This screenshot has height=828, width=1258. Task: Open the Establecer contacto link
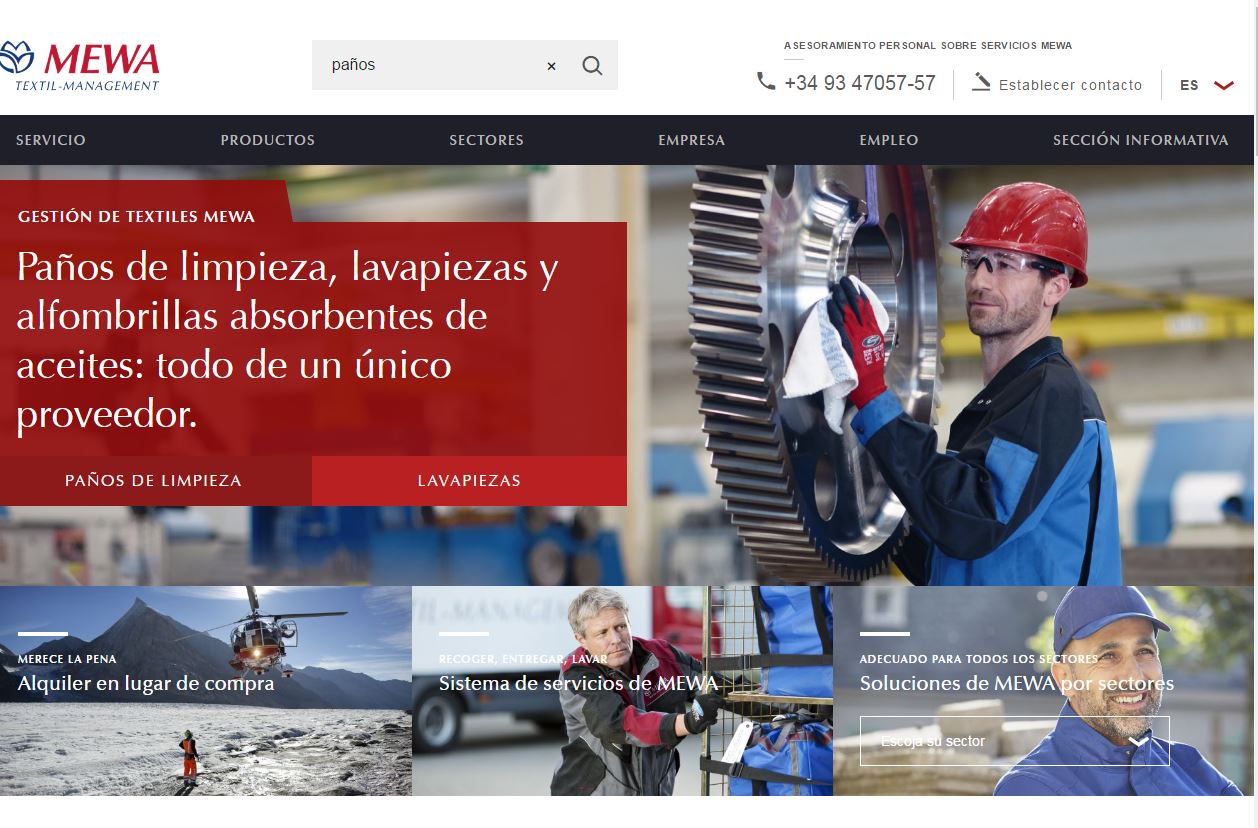(1070, 85)
